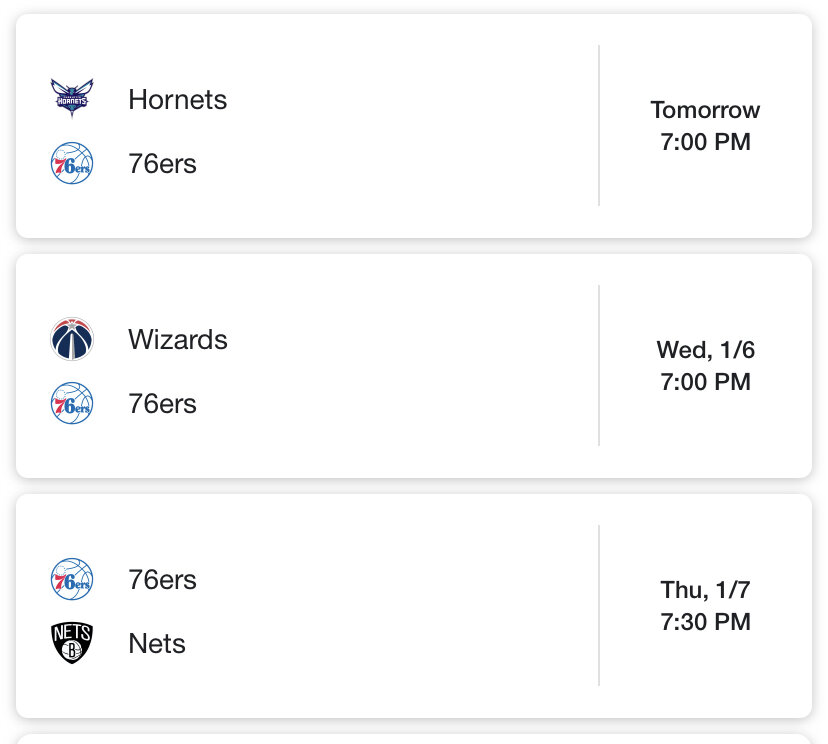Click the Washington Wizards team logo
The height and width of the screenshot is (744, 828).
pyautogui.click(x=72, y=339)
